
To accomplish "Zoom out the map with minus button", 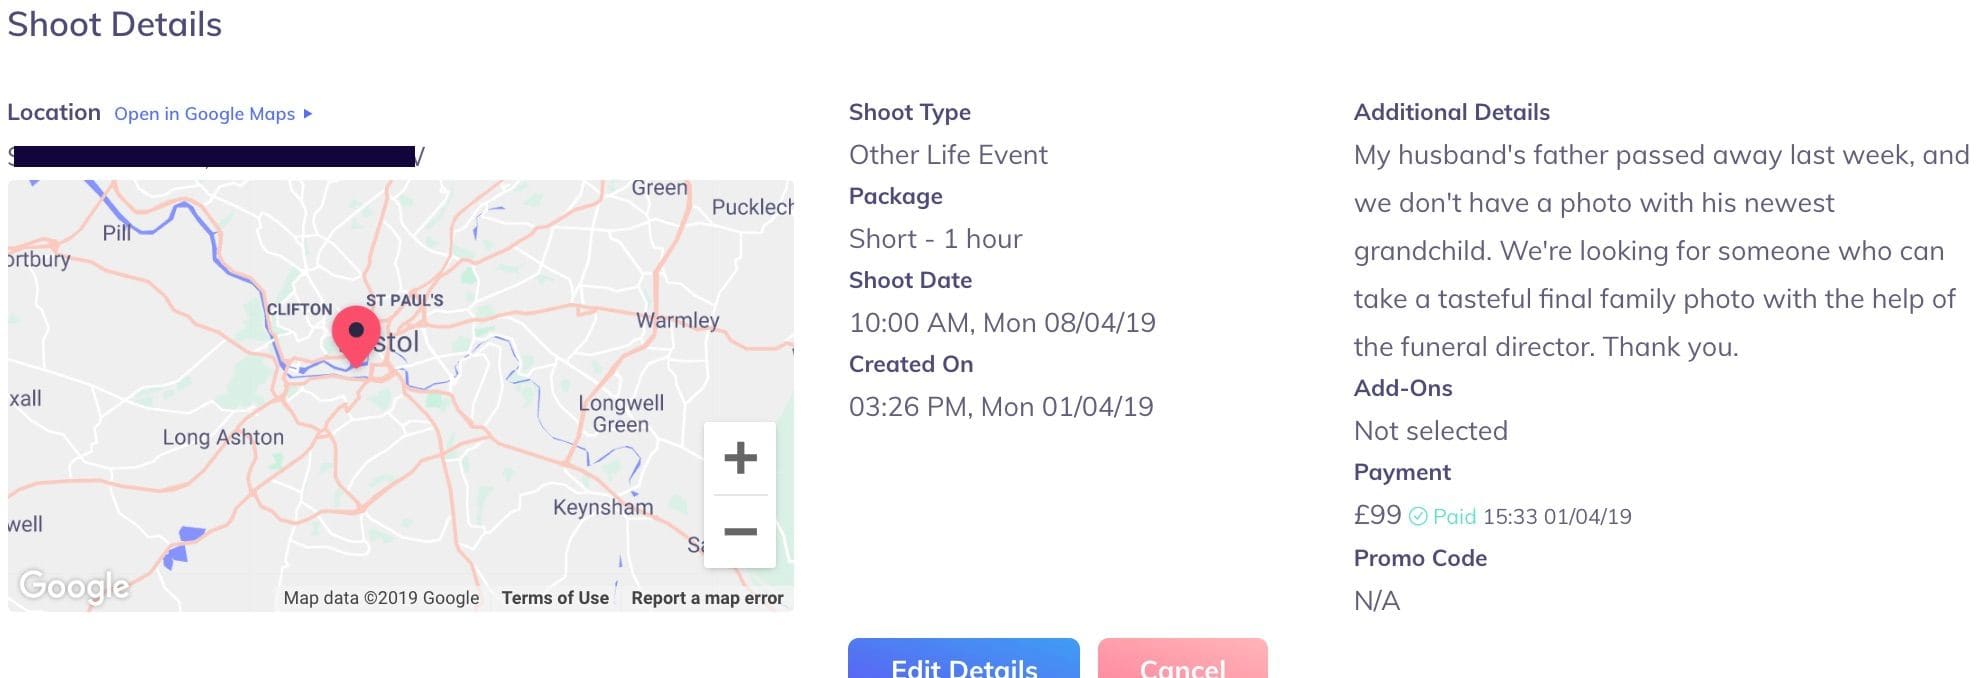I will [x=740, y=531].
